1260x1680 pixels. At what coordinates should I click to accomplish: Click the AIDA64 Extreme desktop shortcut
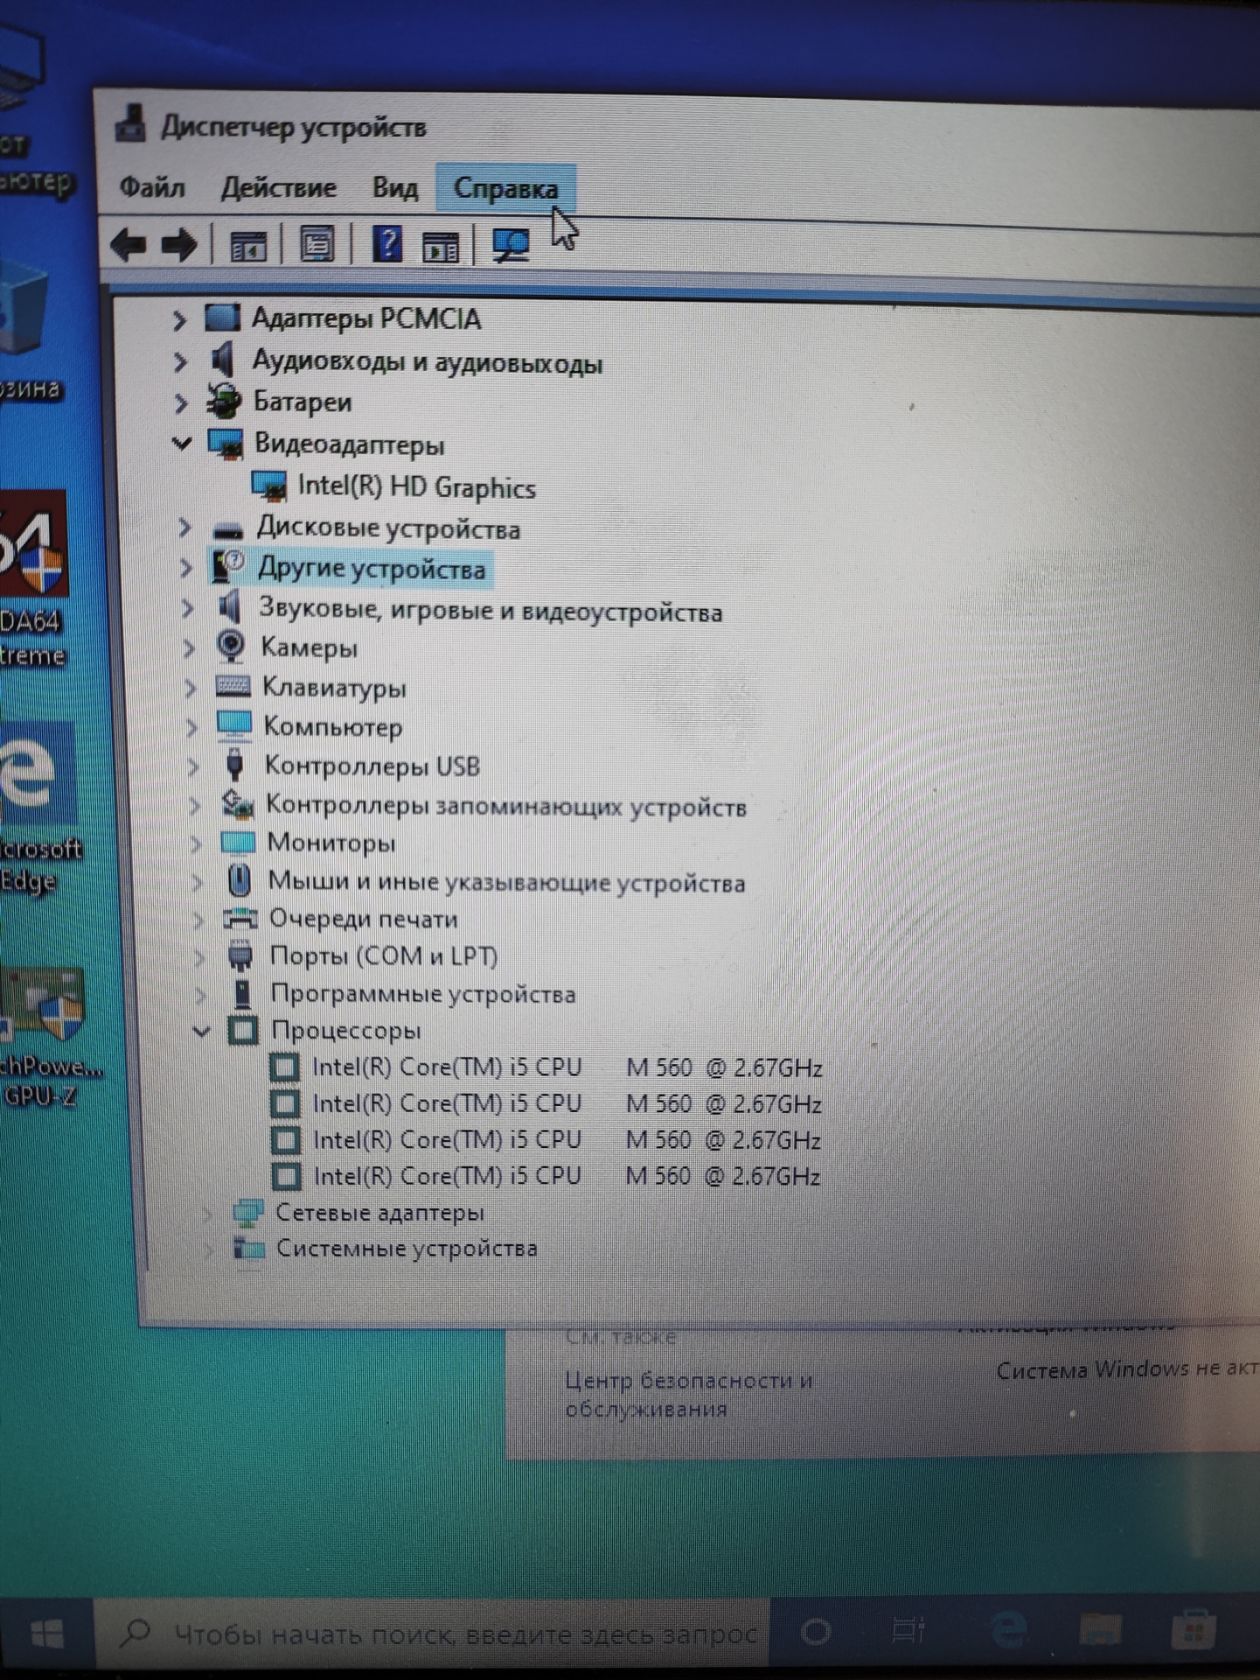tap(35, 580)
